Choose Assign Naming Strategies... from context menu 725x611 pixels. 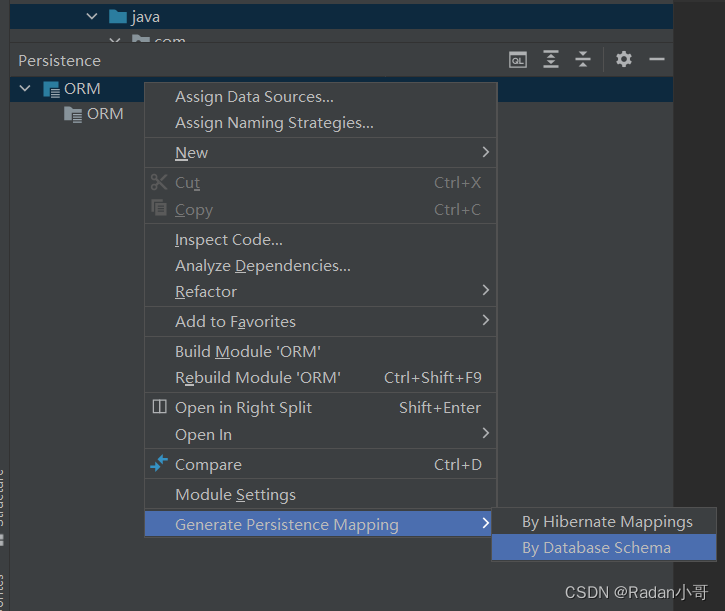320,123
